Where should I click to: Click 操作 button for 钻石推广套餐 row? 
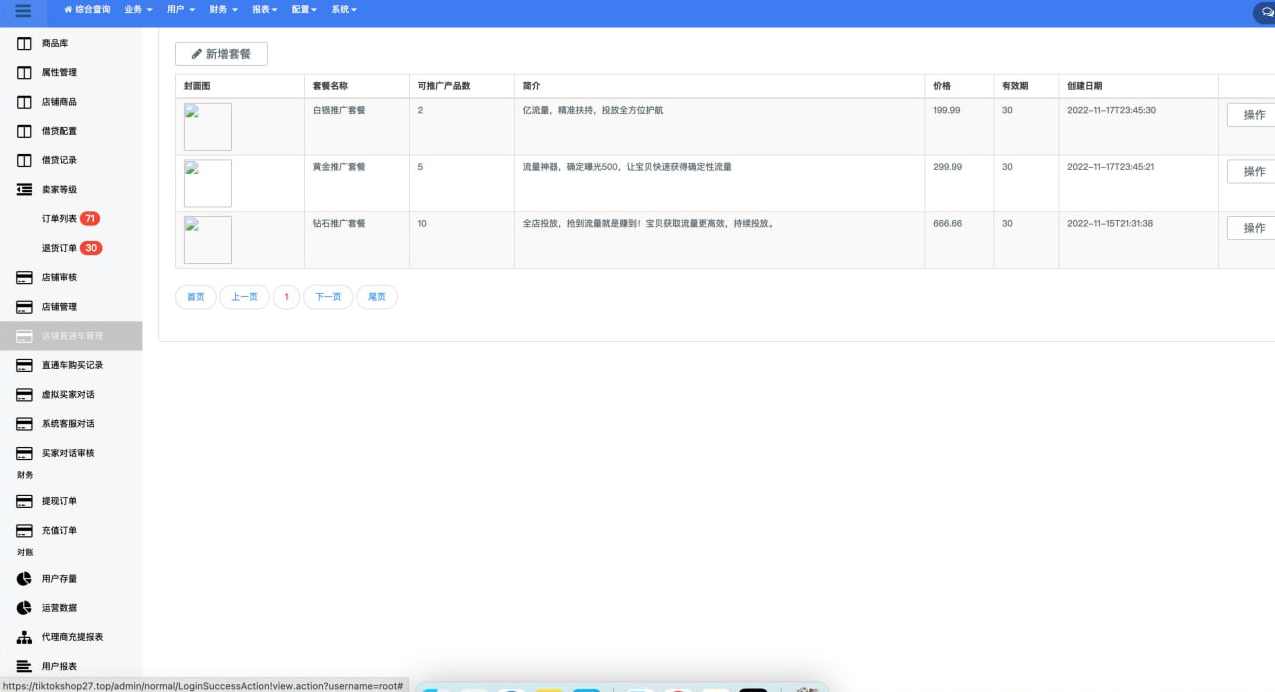click(x=1252, y=228)
